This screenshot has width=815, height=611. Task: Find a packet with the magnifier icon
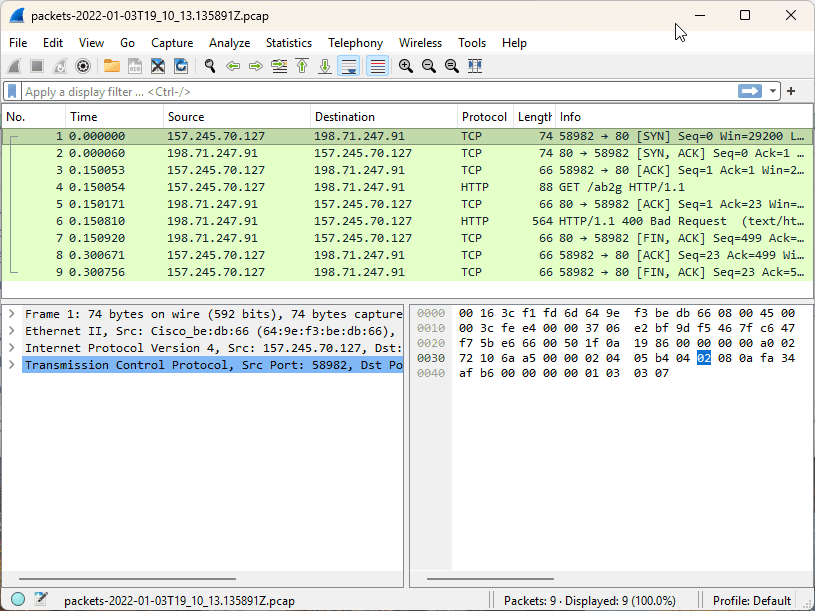(x=210, y=66)
